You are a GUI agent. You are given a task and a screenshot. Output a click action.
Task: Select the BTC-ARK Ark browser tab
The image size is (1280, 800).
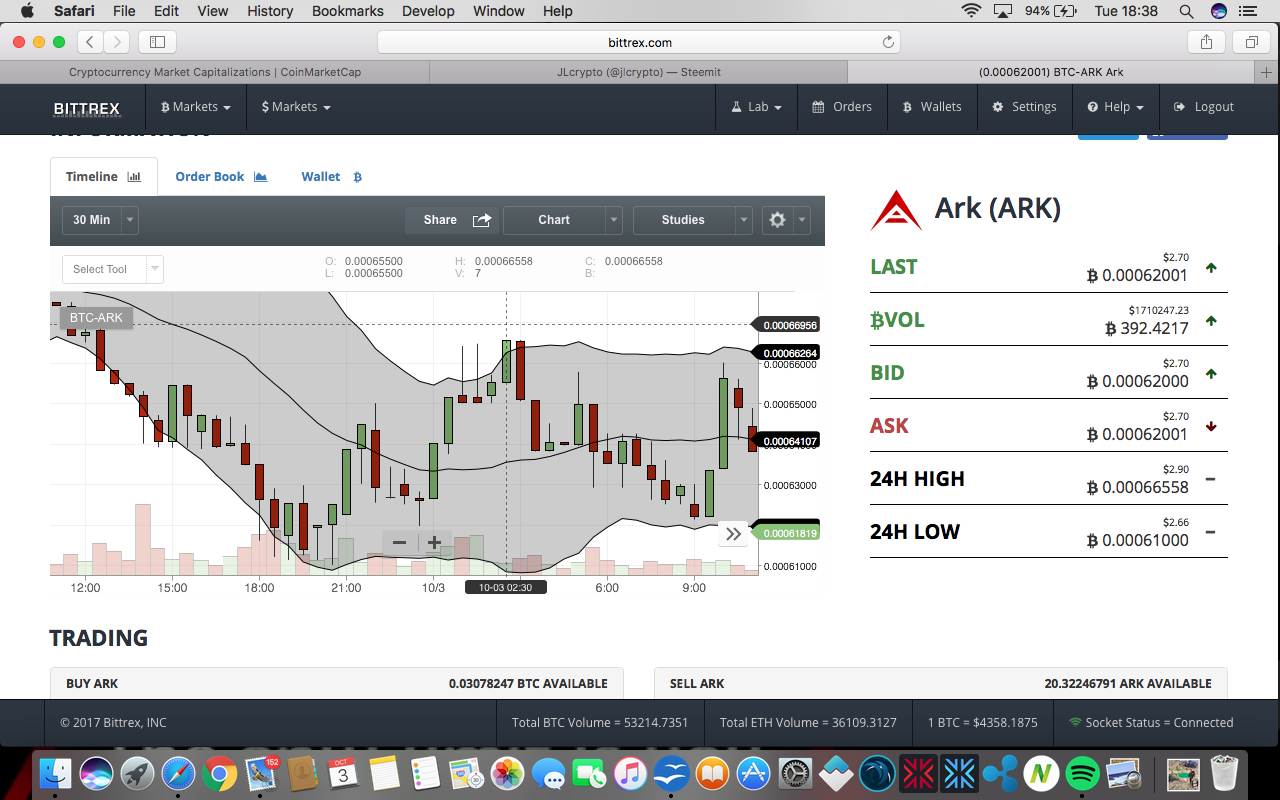pyautogui.click(x=1051, y=72)
